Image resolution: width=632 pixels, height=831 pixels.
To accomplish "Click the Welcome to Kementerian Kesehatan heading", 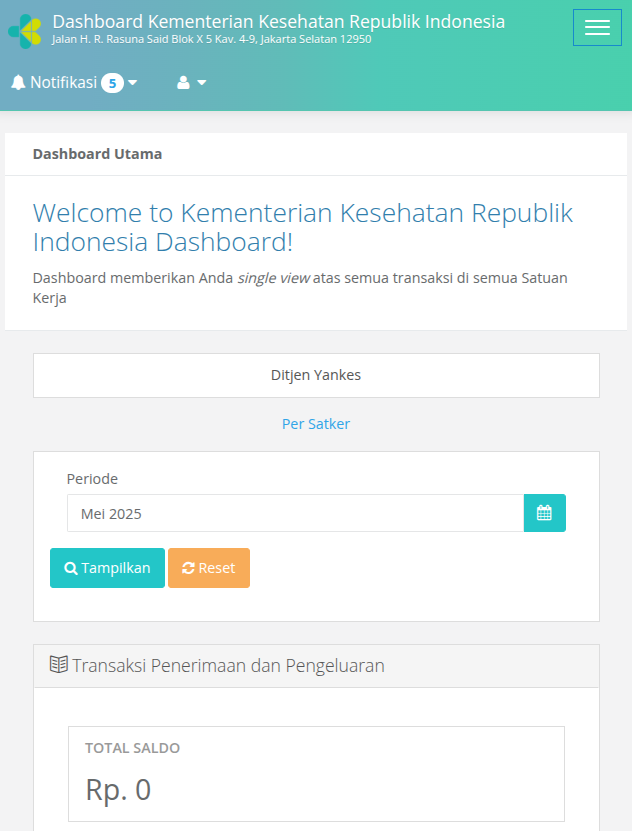I will [303, 227].
